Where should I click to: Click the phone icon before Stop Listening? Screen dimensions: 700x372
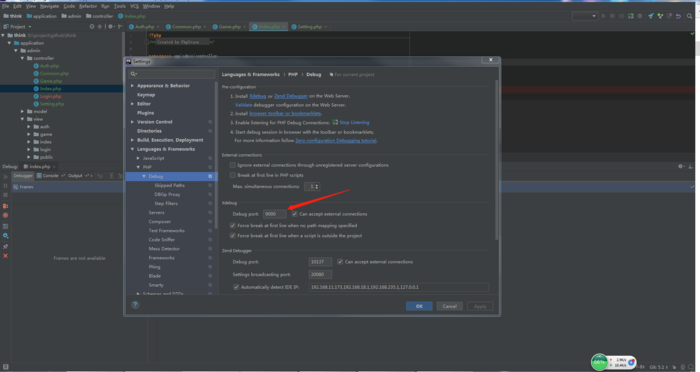point(335,122)
